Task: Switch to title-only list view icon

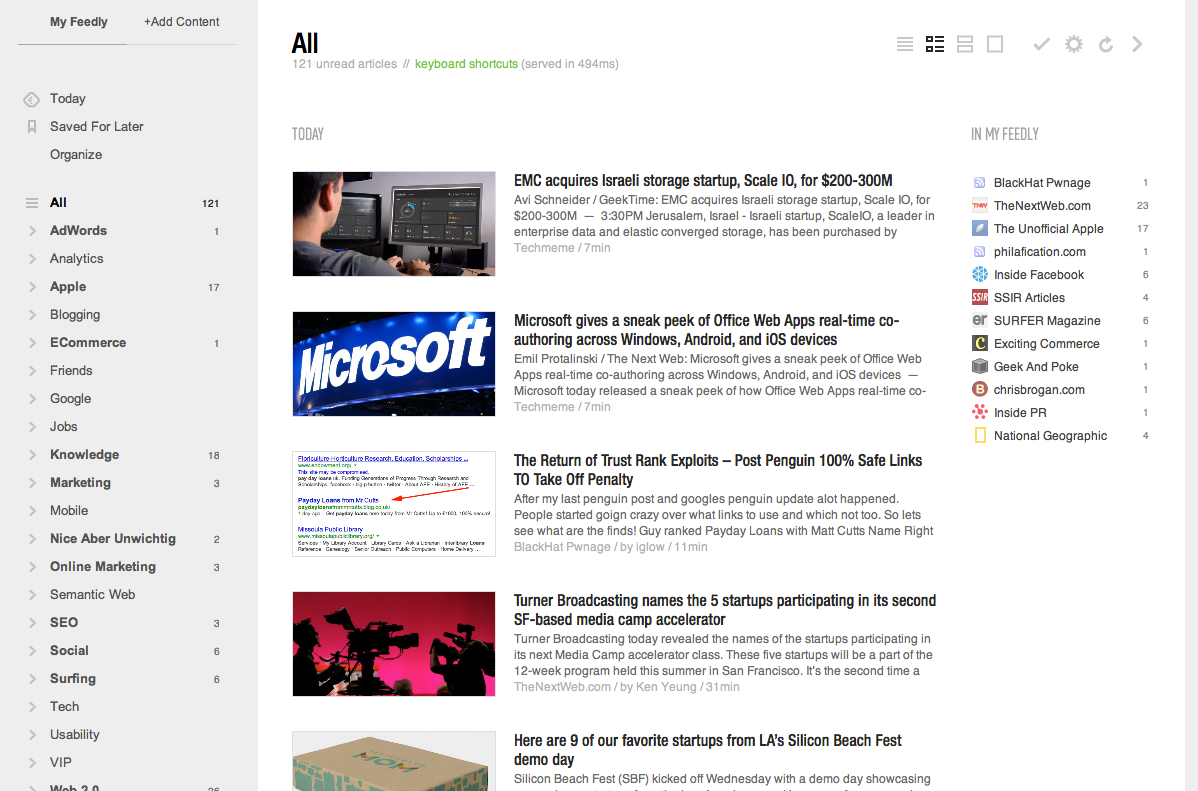Action: [x=905, y=44]
